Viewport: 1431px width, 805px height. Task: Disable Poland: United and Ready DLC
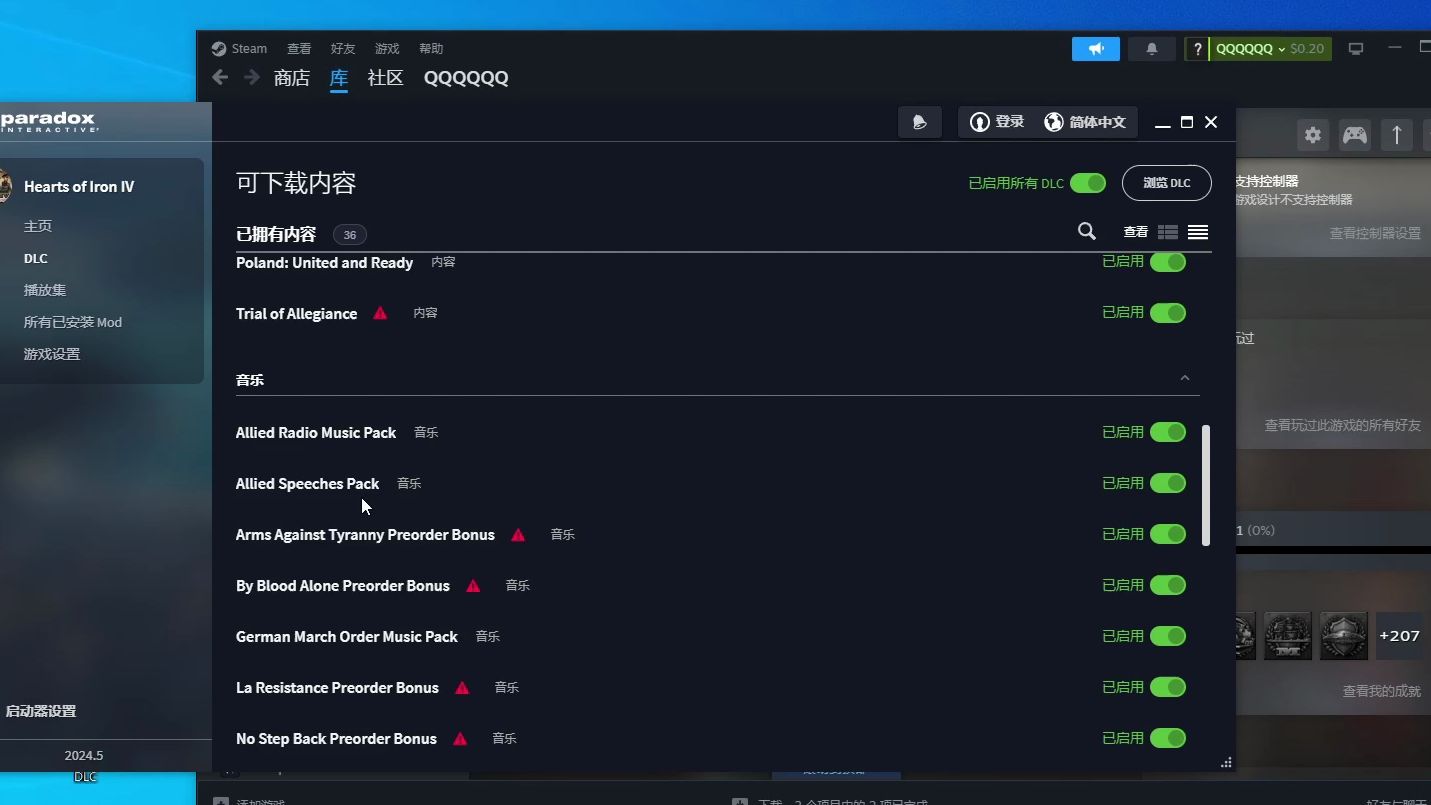point(1168,262)
